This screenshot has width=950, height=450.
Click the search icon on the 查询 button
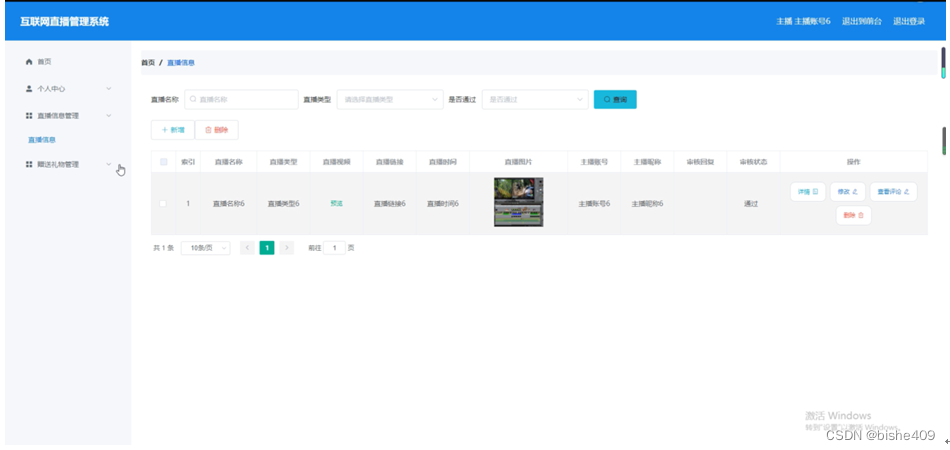(x=607, y=99)
